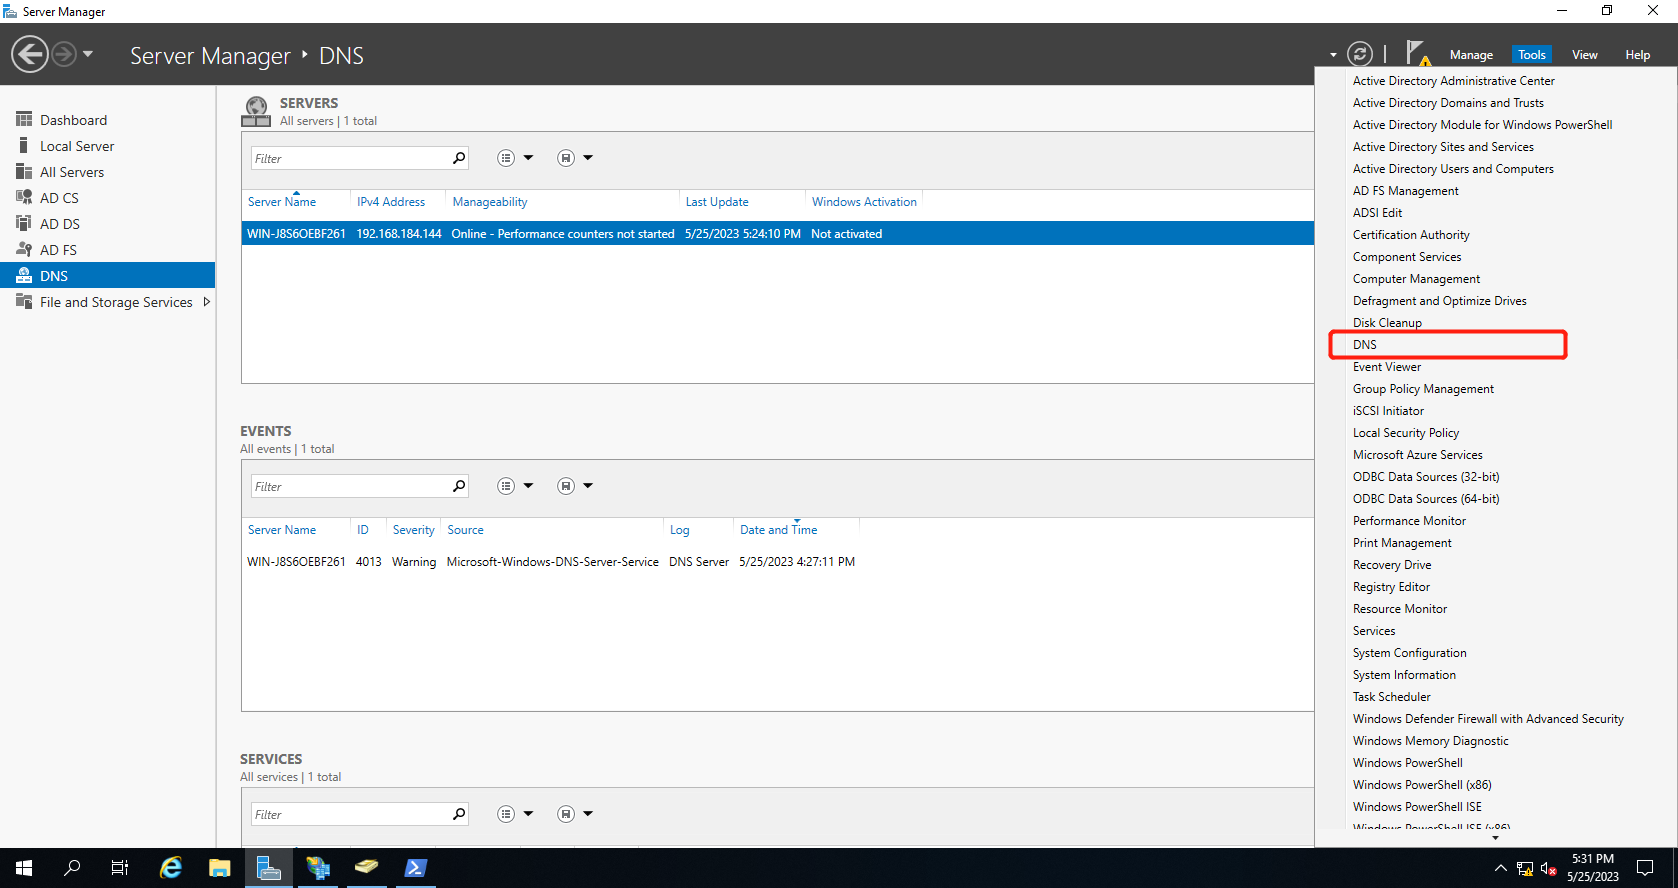Click search magnifier in Services filter
The height and width of the screenshot is (888, 1678).
459,814
